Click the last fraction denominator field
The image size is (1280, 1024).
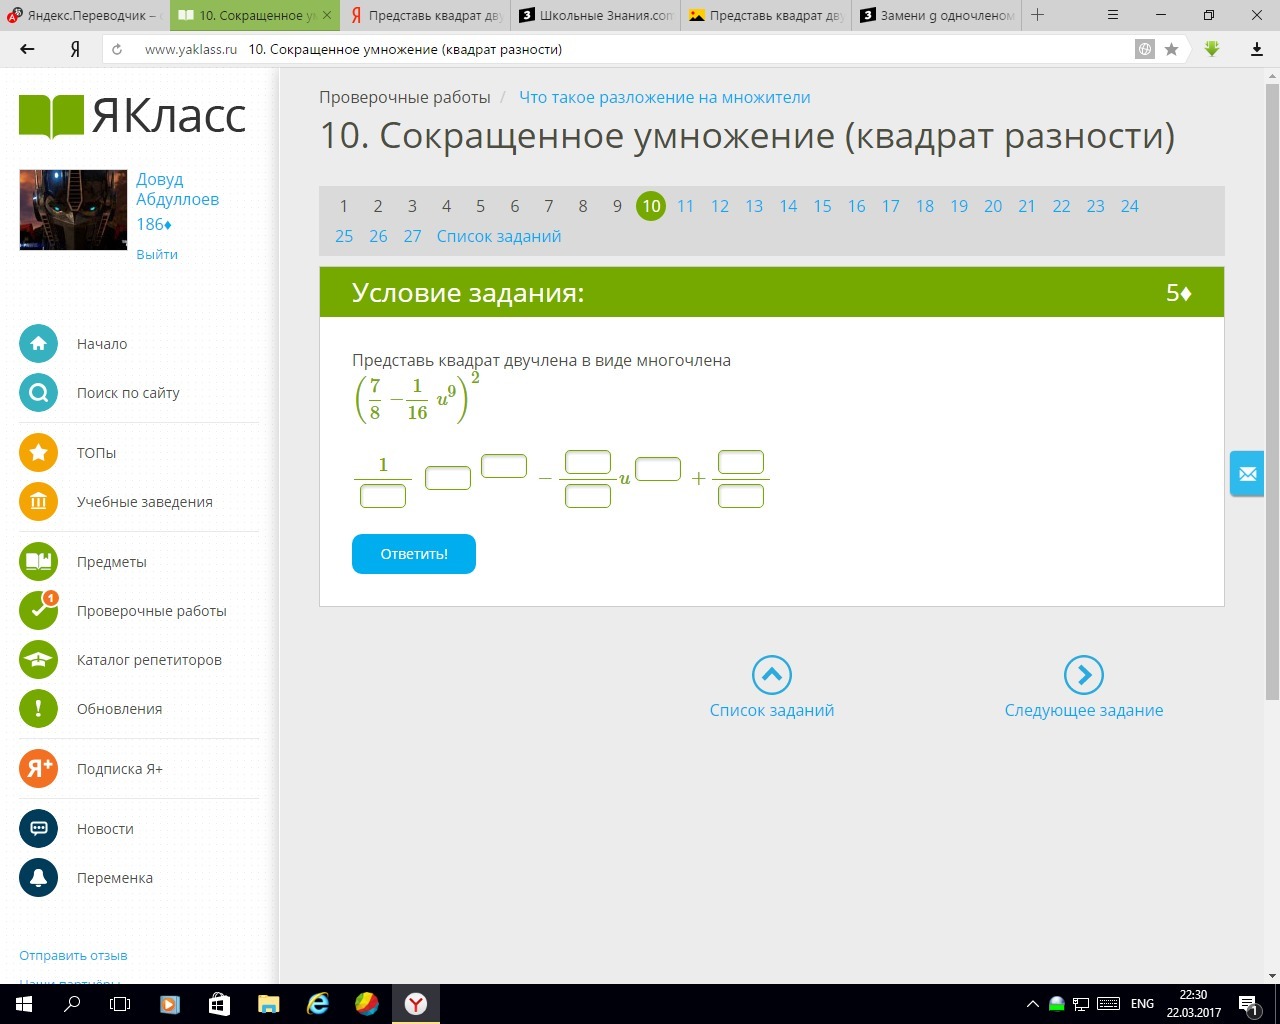[x=741, y=495]
